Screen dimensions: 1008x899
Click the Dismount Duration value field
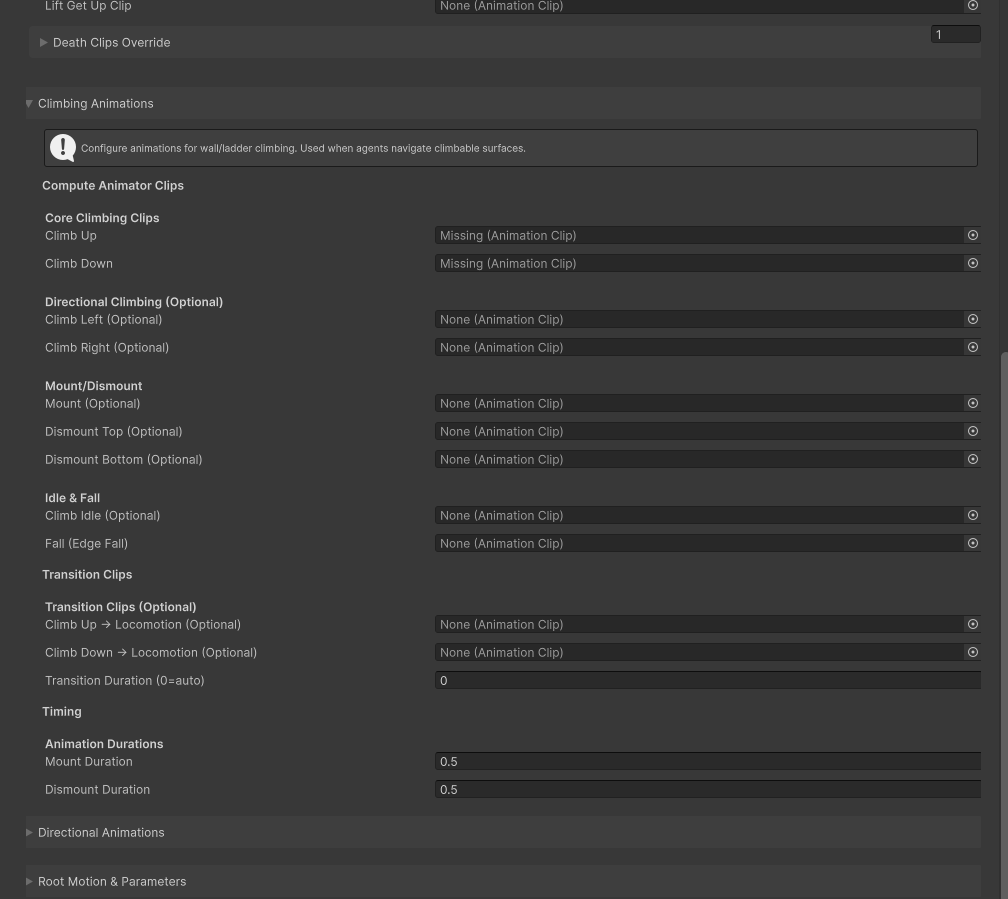706,789
